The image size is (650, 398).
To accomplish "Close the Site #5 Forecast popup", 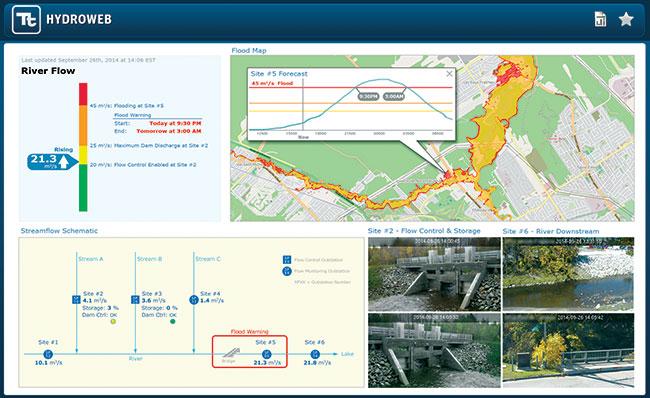I will point(449,74).
